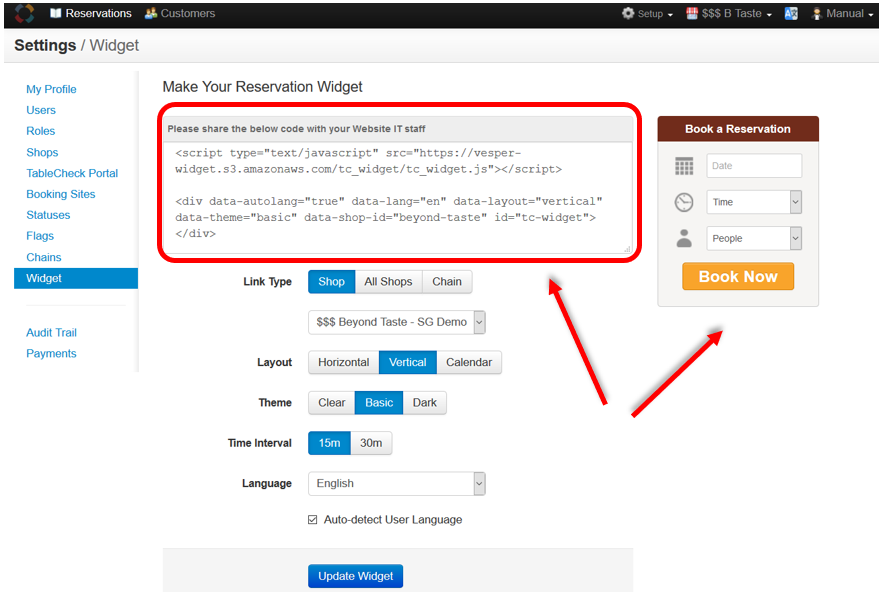Choose the Calendar layout
This screenshot has width=884, height=592.
[x=469, y=362]
